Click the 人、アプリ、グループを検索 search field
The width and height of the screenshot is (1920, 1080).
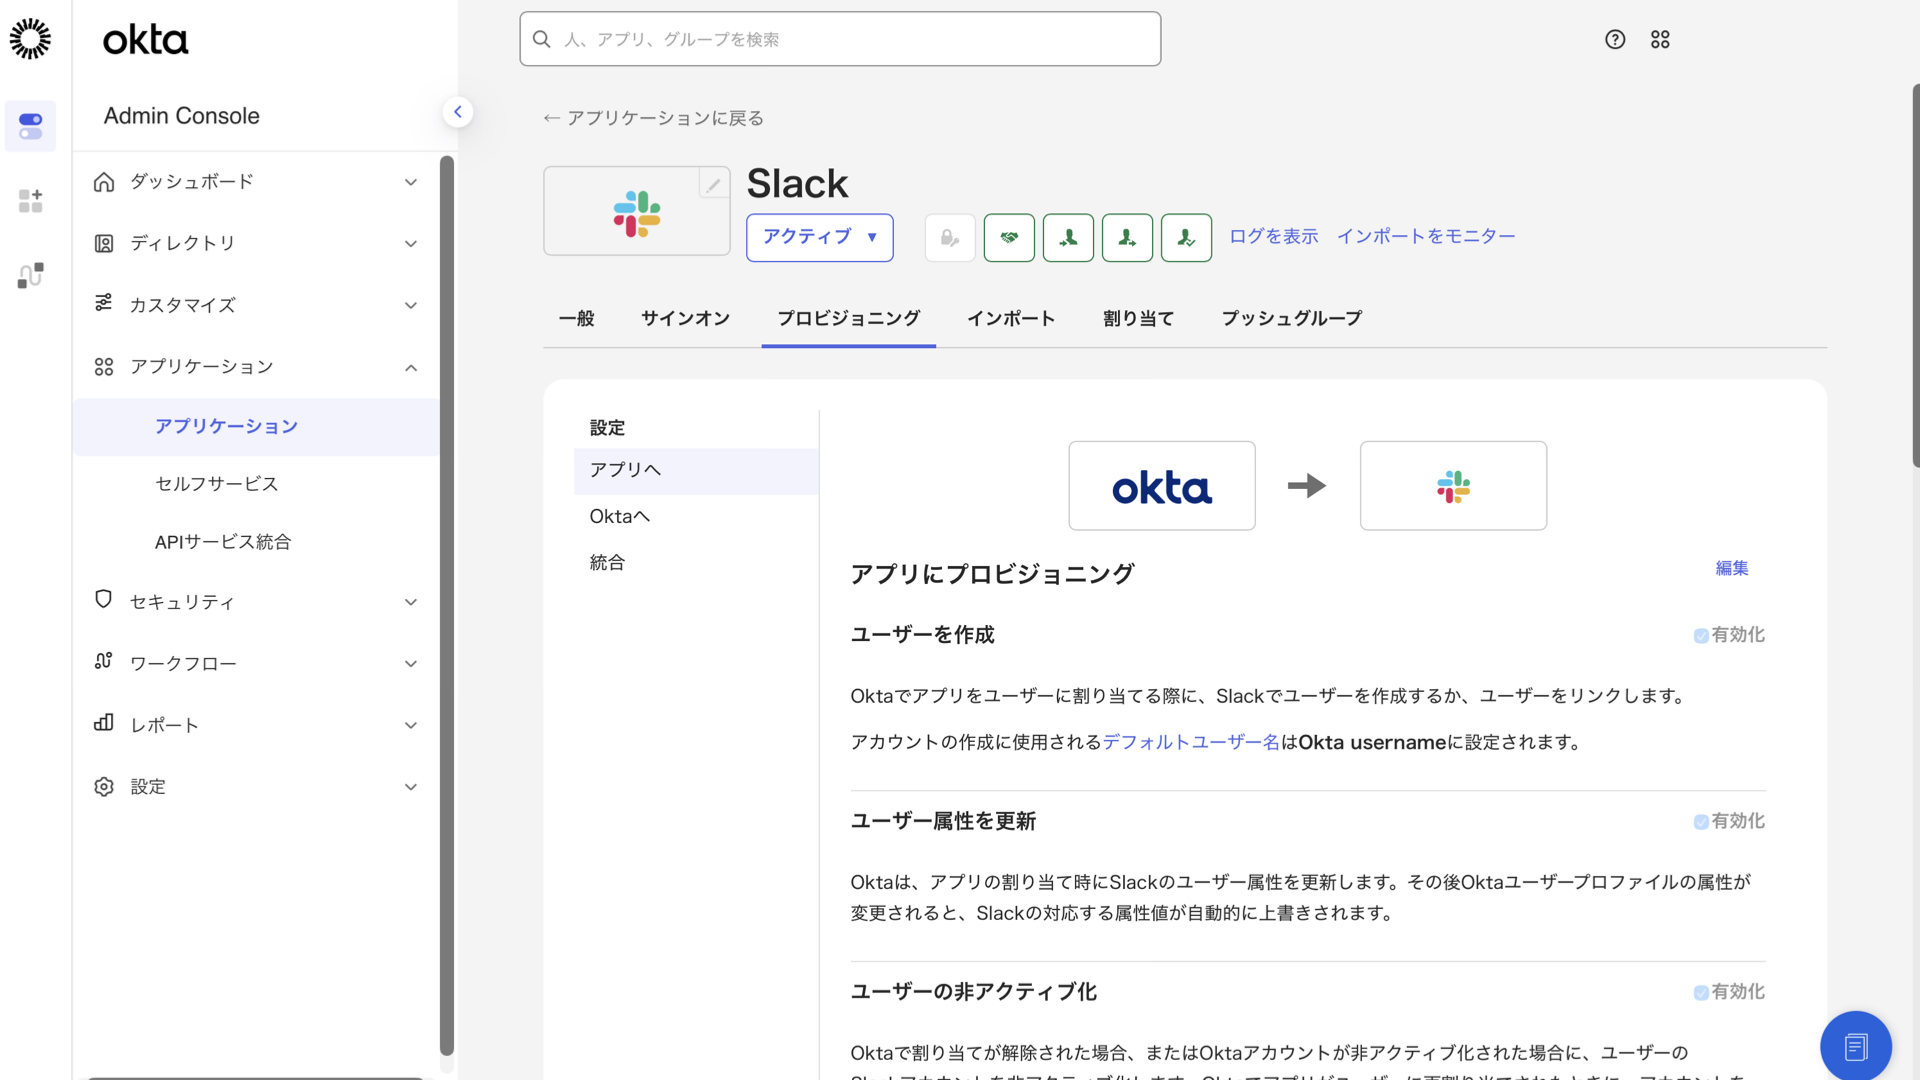tap(840, 39)
